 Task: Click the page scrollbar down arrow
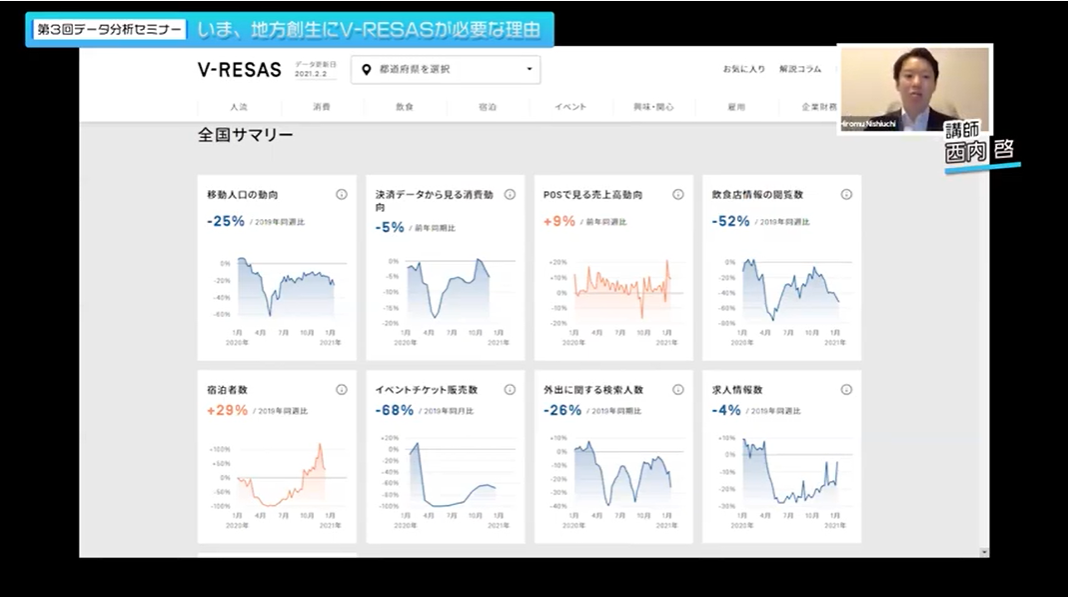(984, 552)
